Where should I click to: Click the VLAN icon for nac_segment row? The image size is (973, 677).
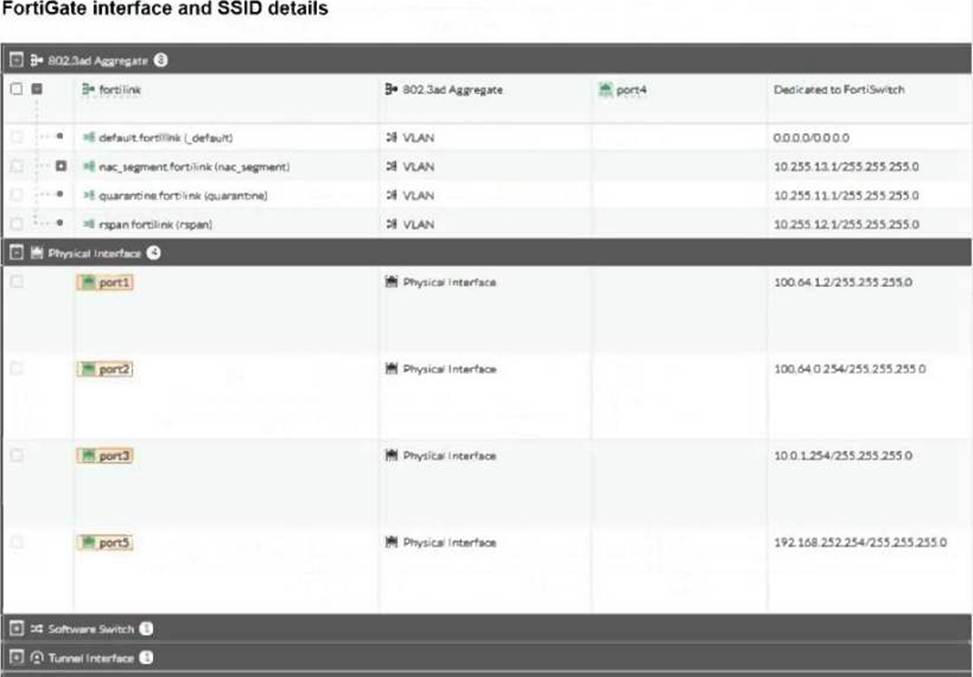[391, 166]
